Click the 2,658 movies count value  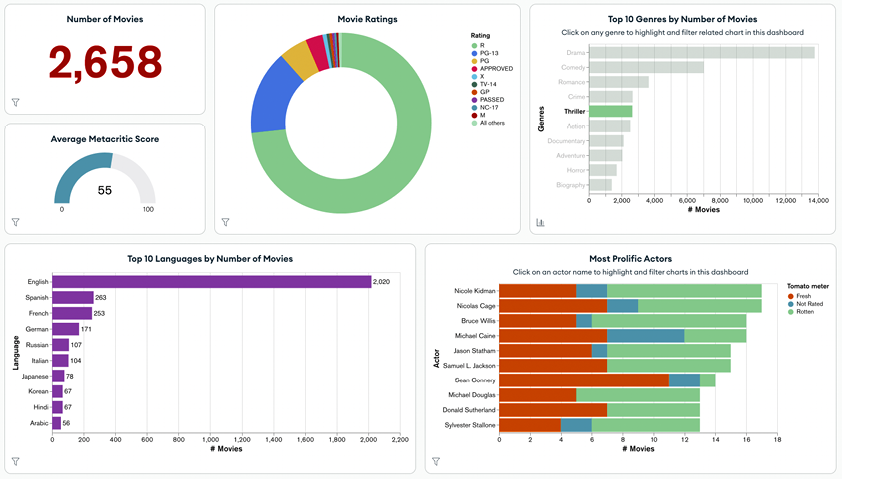[105, 62]
